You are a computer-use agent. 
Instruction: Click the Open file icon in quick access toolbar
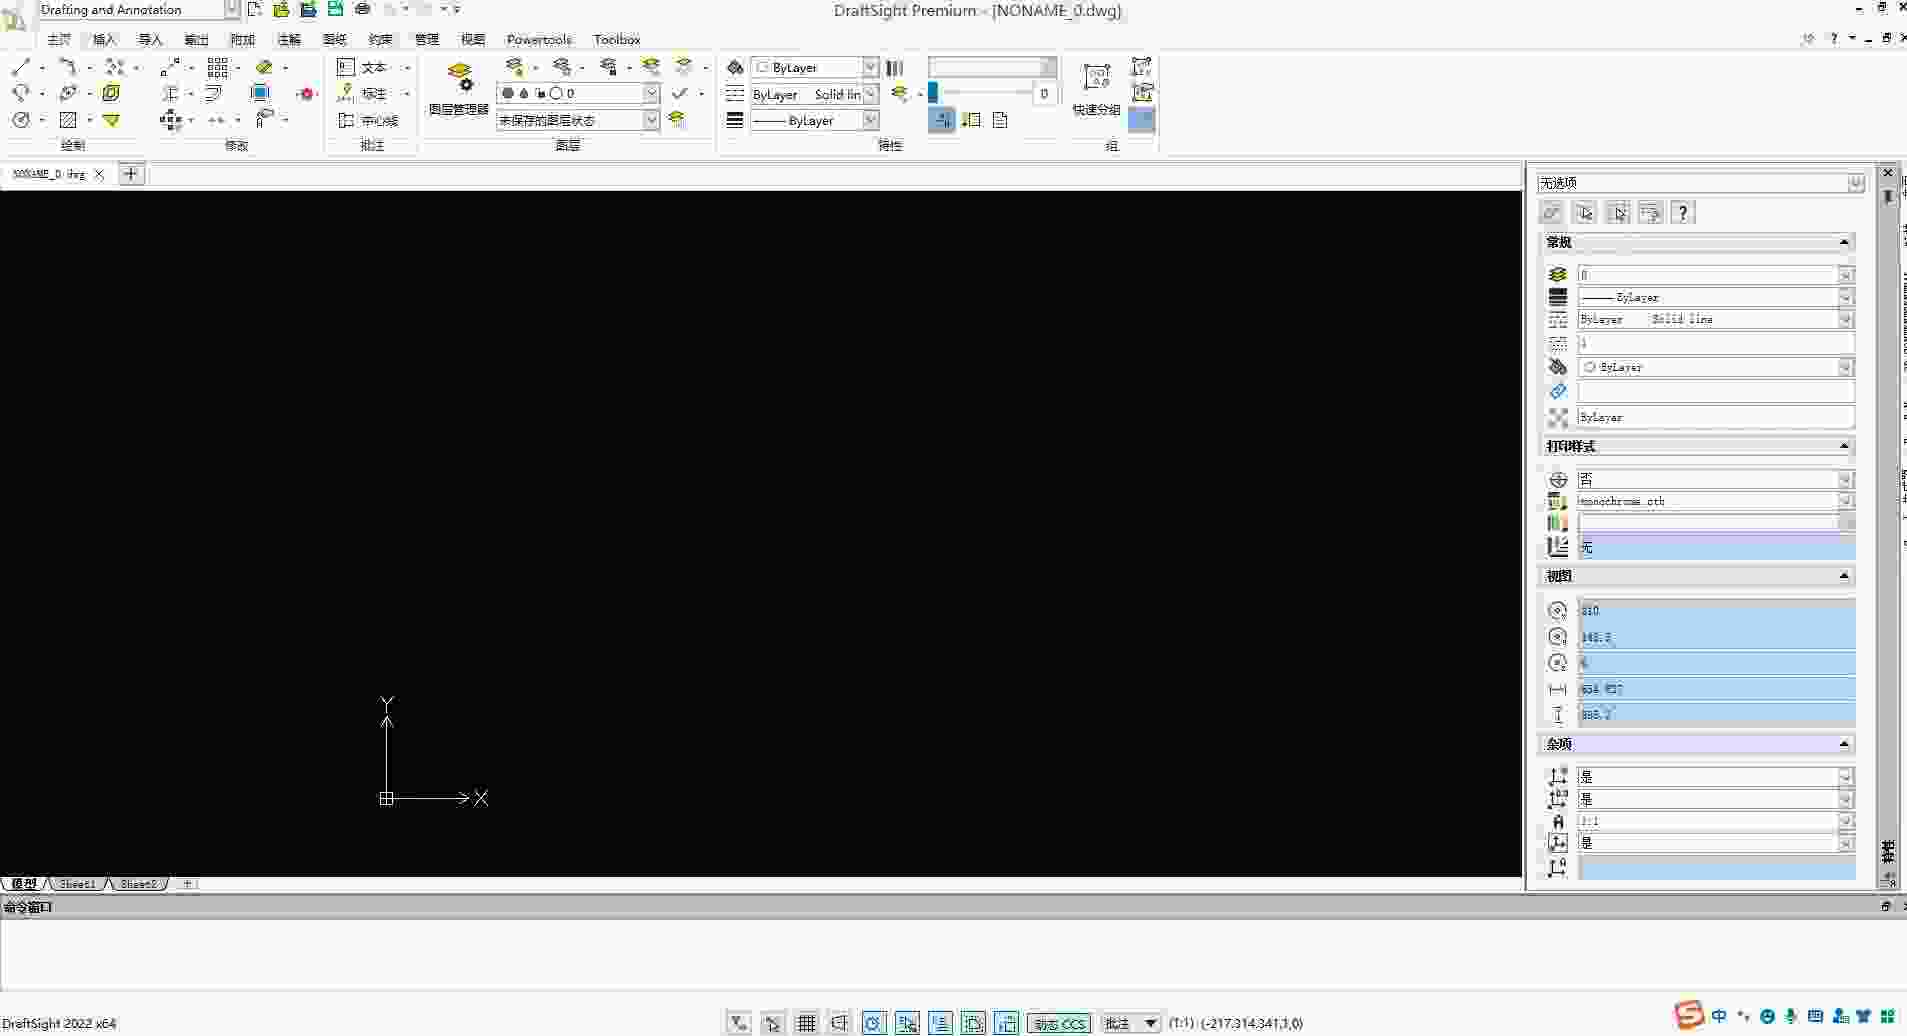tap(282, 9)
